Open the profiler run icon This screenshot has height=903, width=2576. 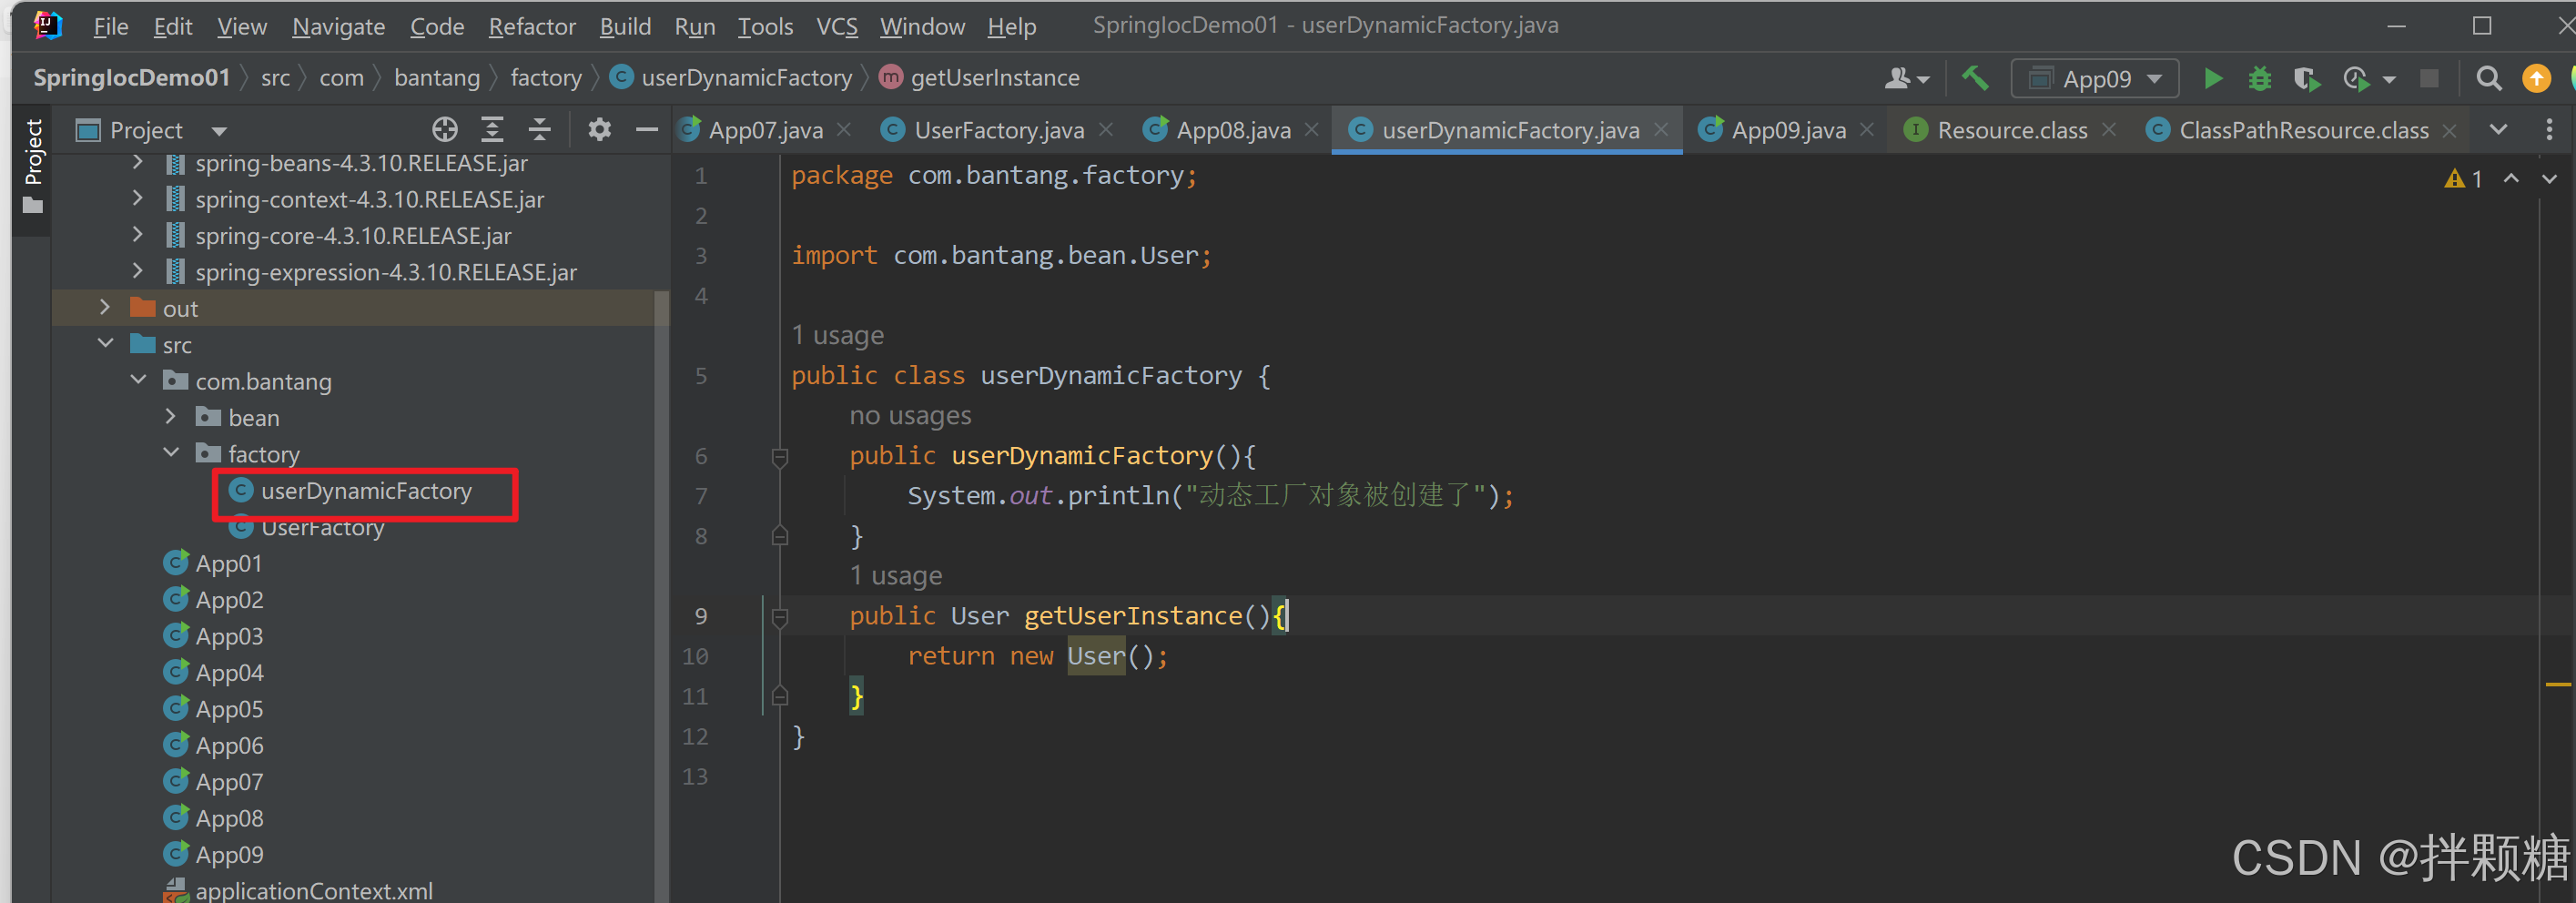coord(2357,78)
